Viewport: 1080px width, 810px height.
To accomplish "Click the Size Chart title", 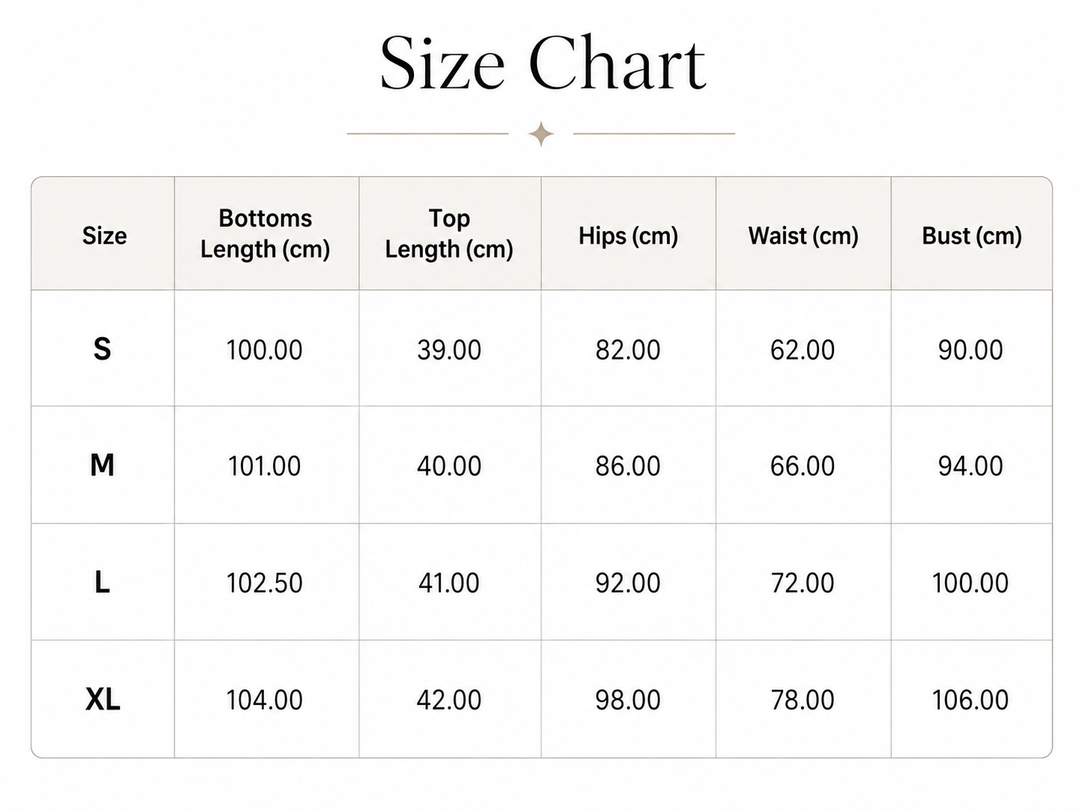I will pyautogui.click(x=543, y=63).
